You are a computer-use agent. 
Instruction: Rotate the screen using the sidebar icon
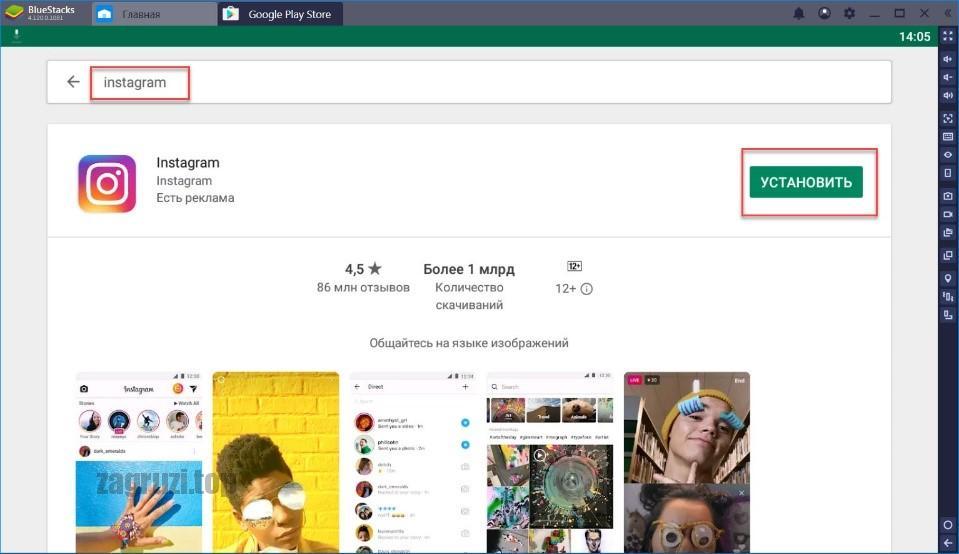(947, 315)
